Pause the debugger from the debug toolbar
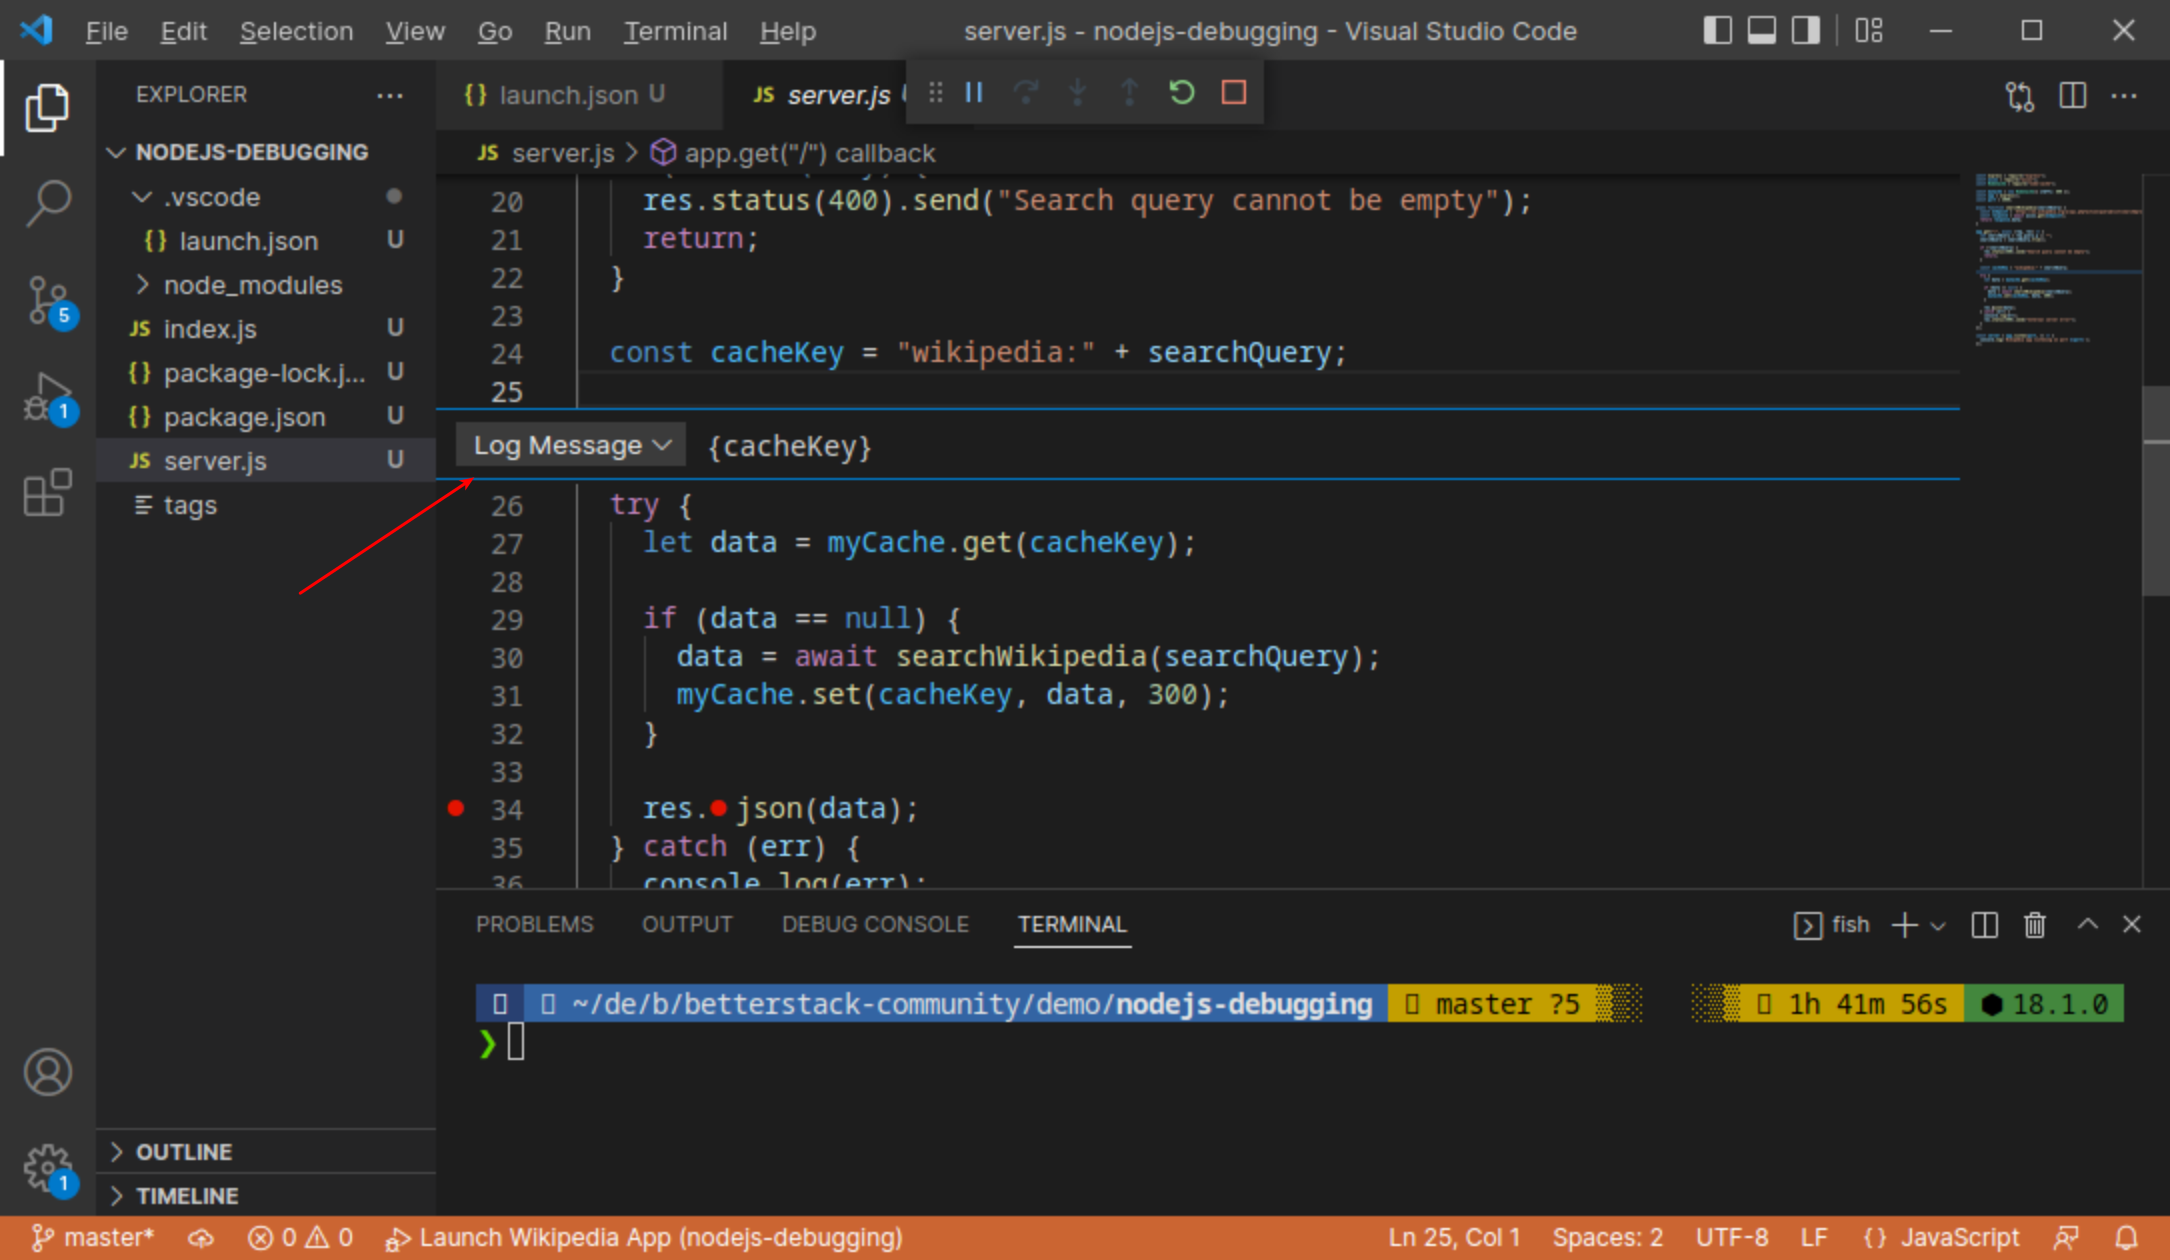Screen dimensions: 2170x1260 [x=974, y=93]
